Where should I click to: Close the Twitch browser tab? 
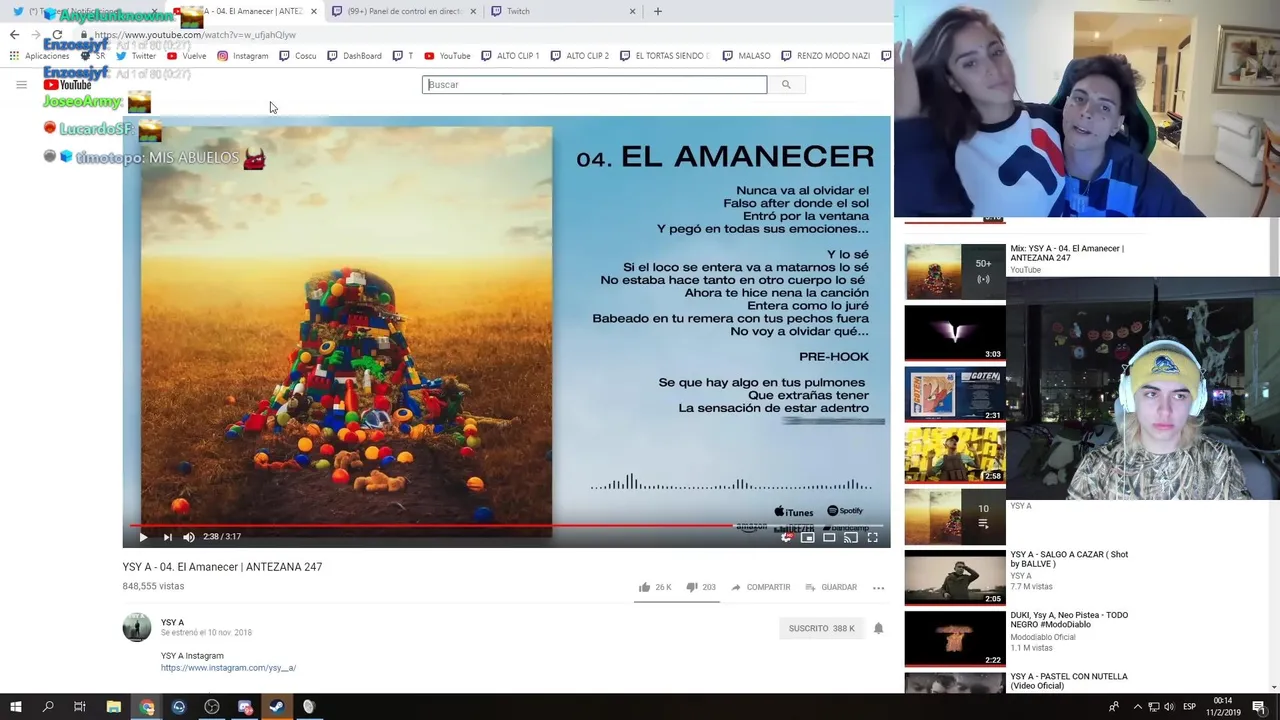(632, 11)
